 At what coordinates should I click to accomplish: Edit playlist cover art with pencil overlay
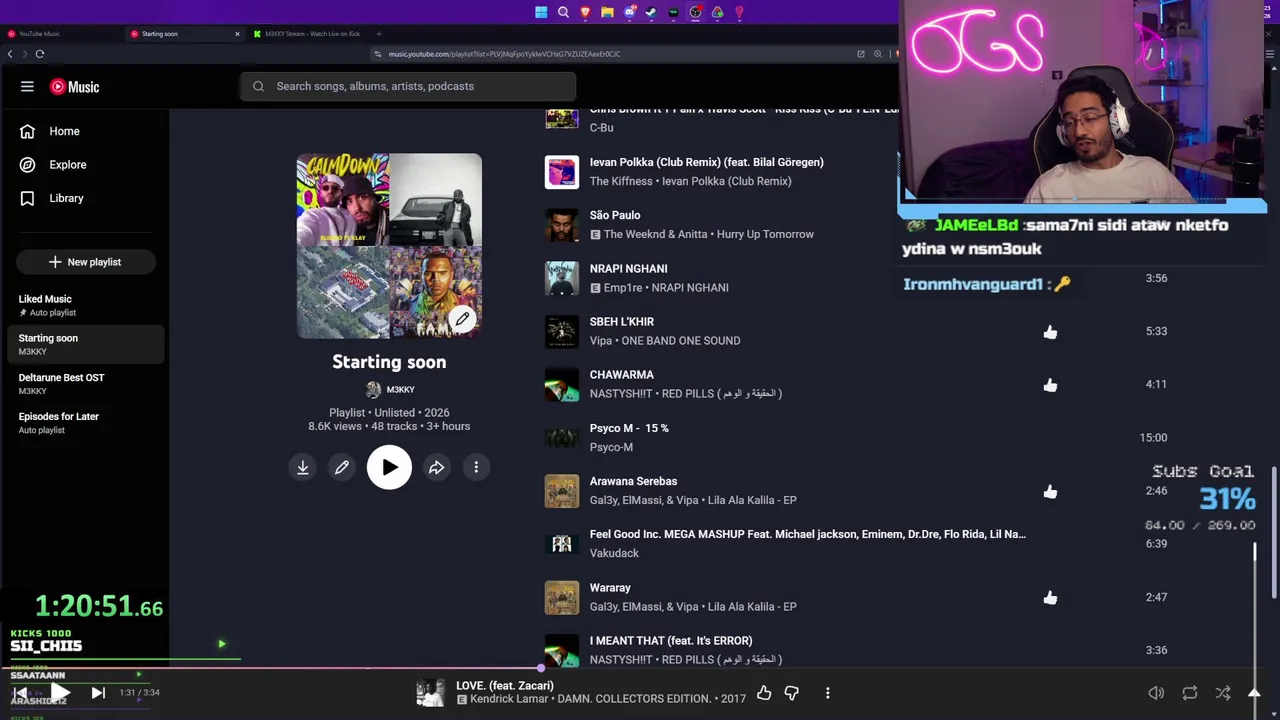(462, 319)
